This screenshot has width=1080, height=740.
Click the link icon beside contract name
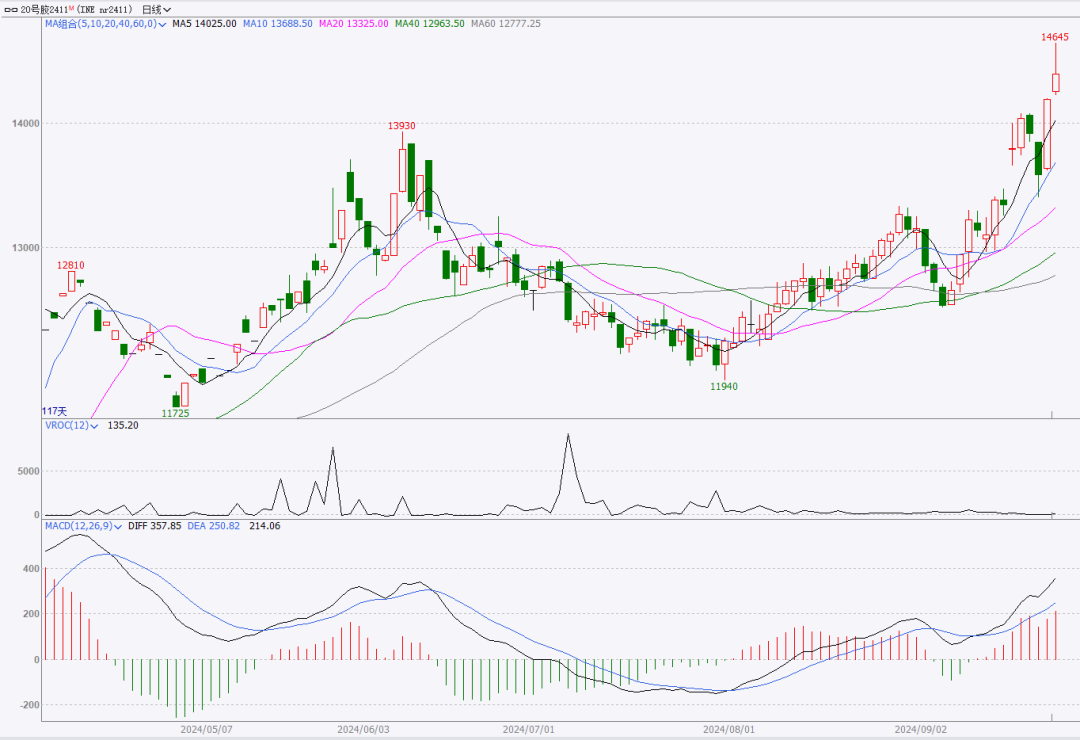pyautogui.click(x=11, y=9)
